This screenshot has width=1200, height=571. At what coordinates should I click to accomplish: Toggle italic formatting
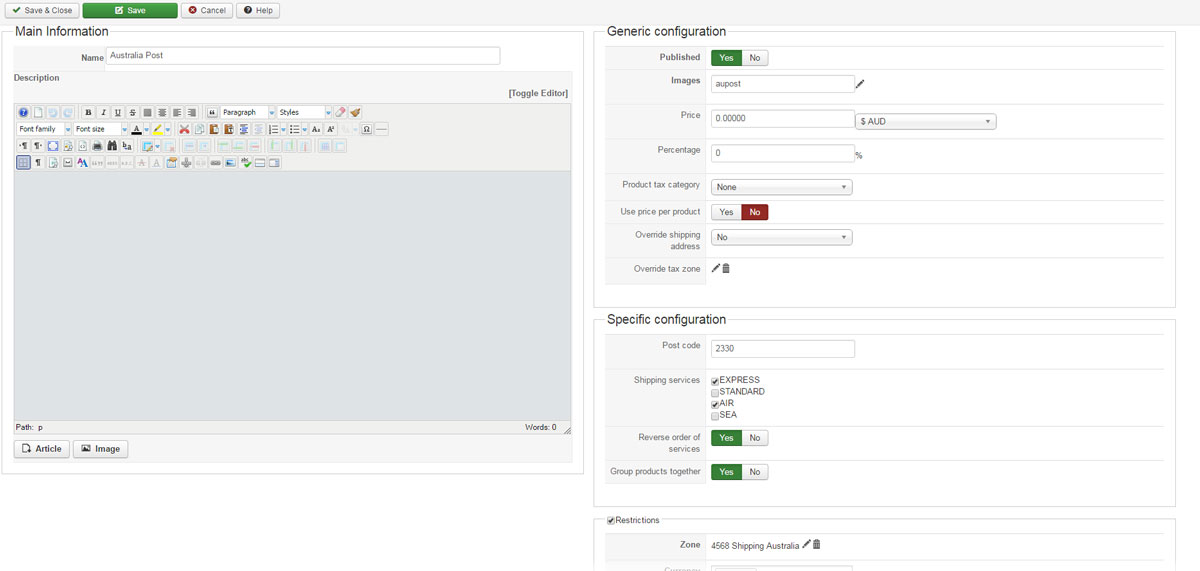(103, 112)
